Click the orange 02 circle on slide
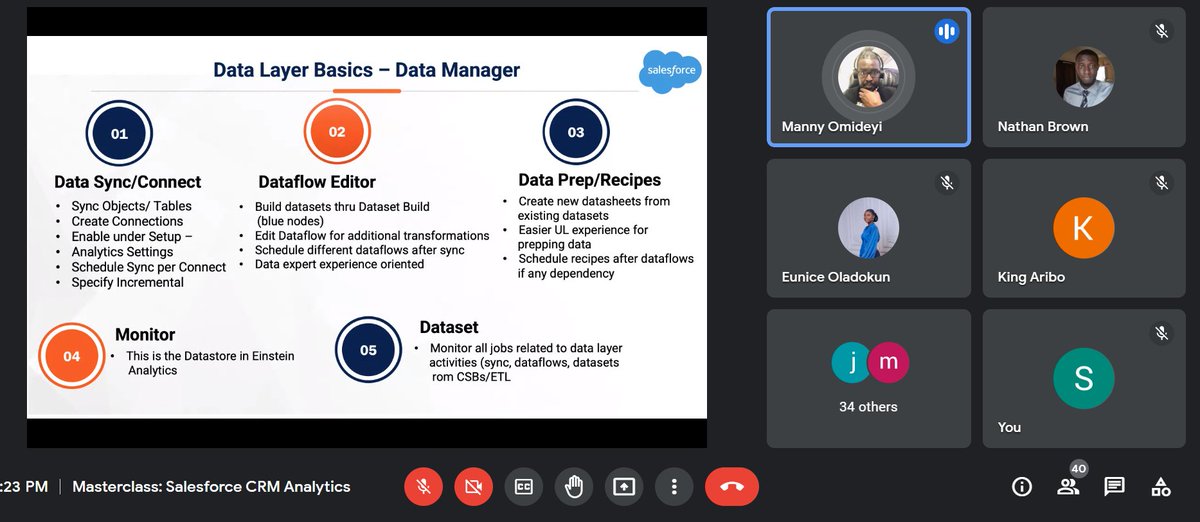The height and width of the screenshot is (522, 1200). pos(337,132)
